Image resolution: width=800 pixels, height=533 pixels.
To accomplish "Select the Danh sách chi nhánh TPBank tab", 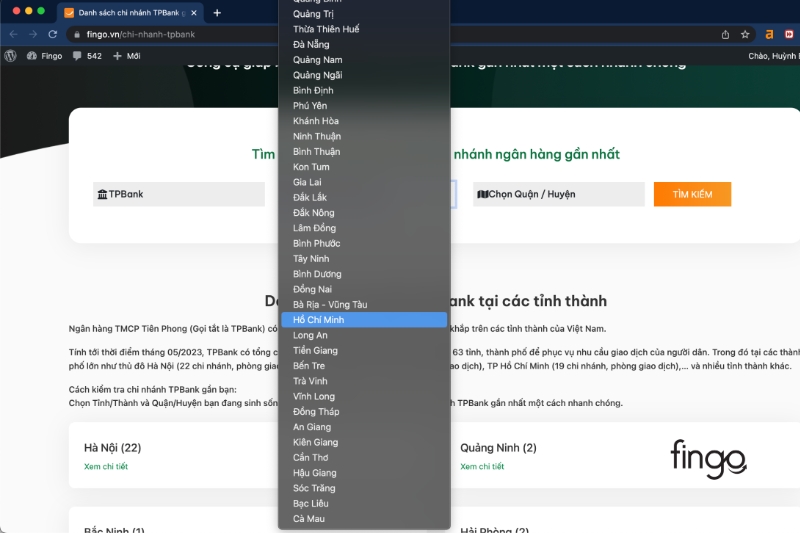I will click(x=130, y=13).
